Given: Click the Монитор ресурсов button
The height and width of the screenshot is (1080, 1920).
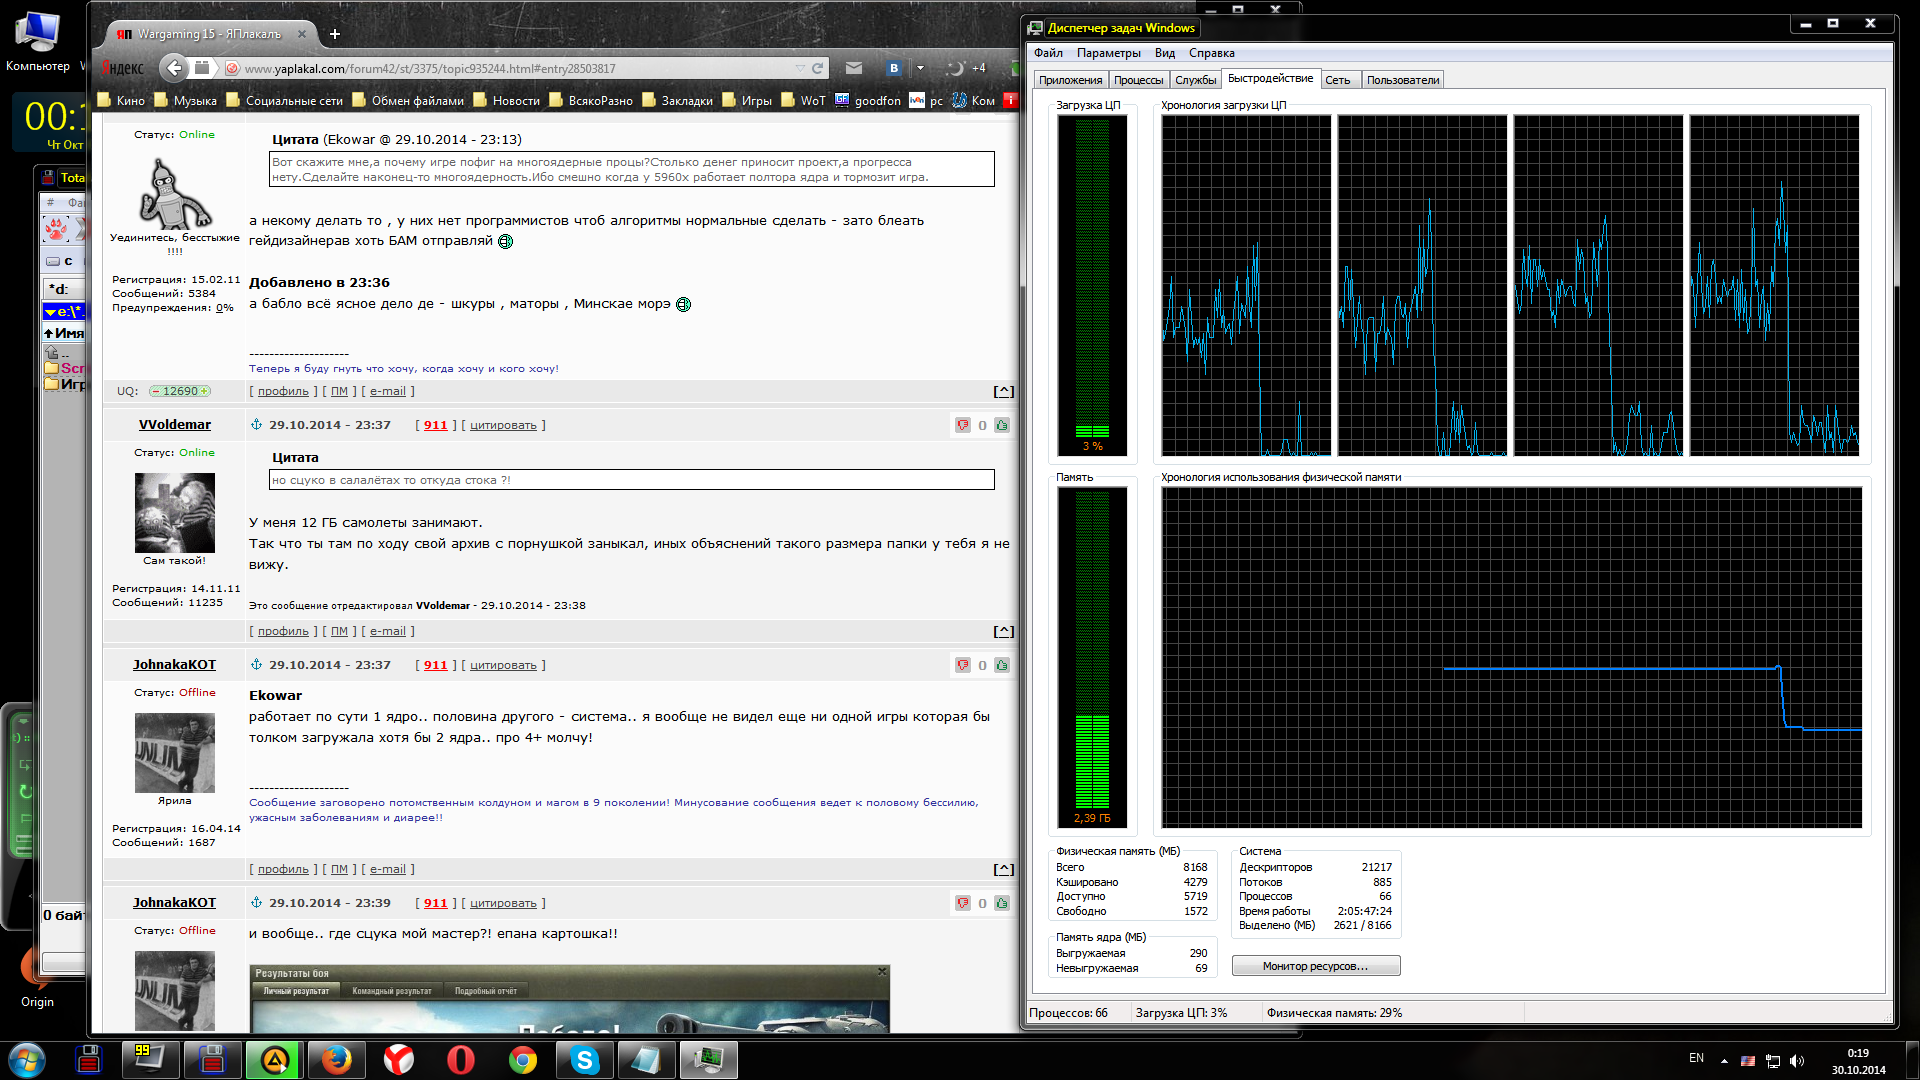Looking at the screenshot, I should click(x=1316, y=966).
